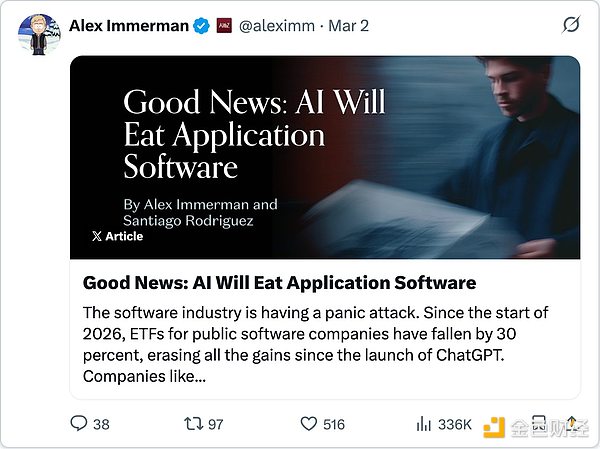Click the 38 replies count
This screenshot has height=449, width=600.
click(x=101, y=424)
